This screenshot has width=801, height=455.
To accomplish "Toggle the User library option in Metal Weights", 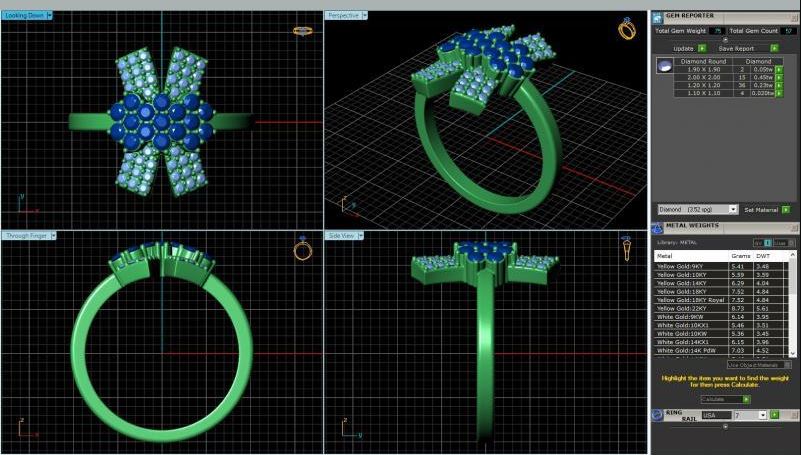I will click(x=789, y=242).
